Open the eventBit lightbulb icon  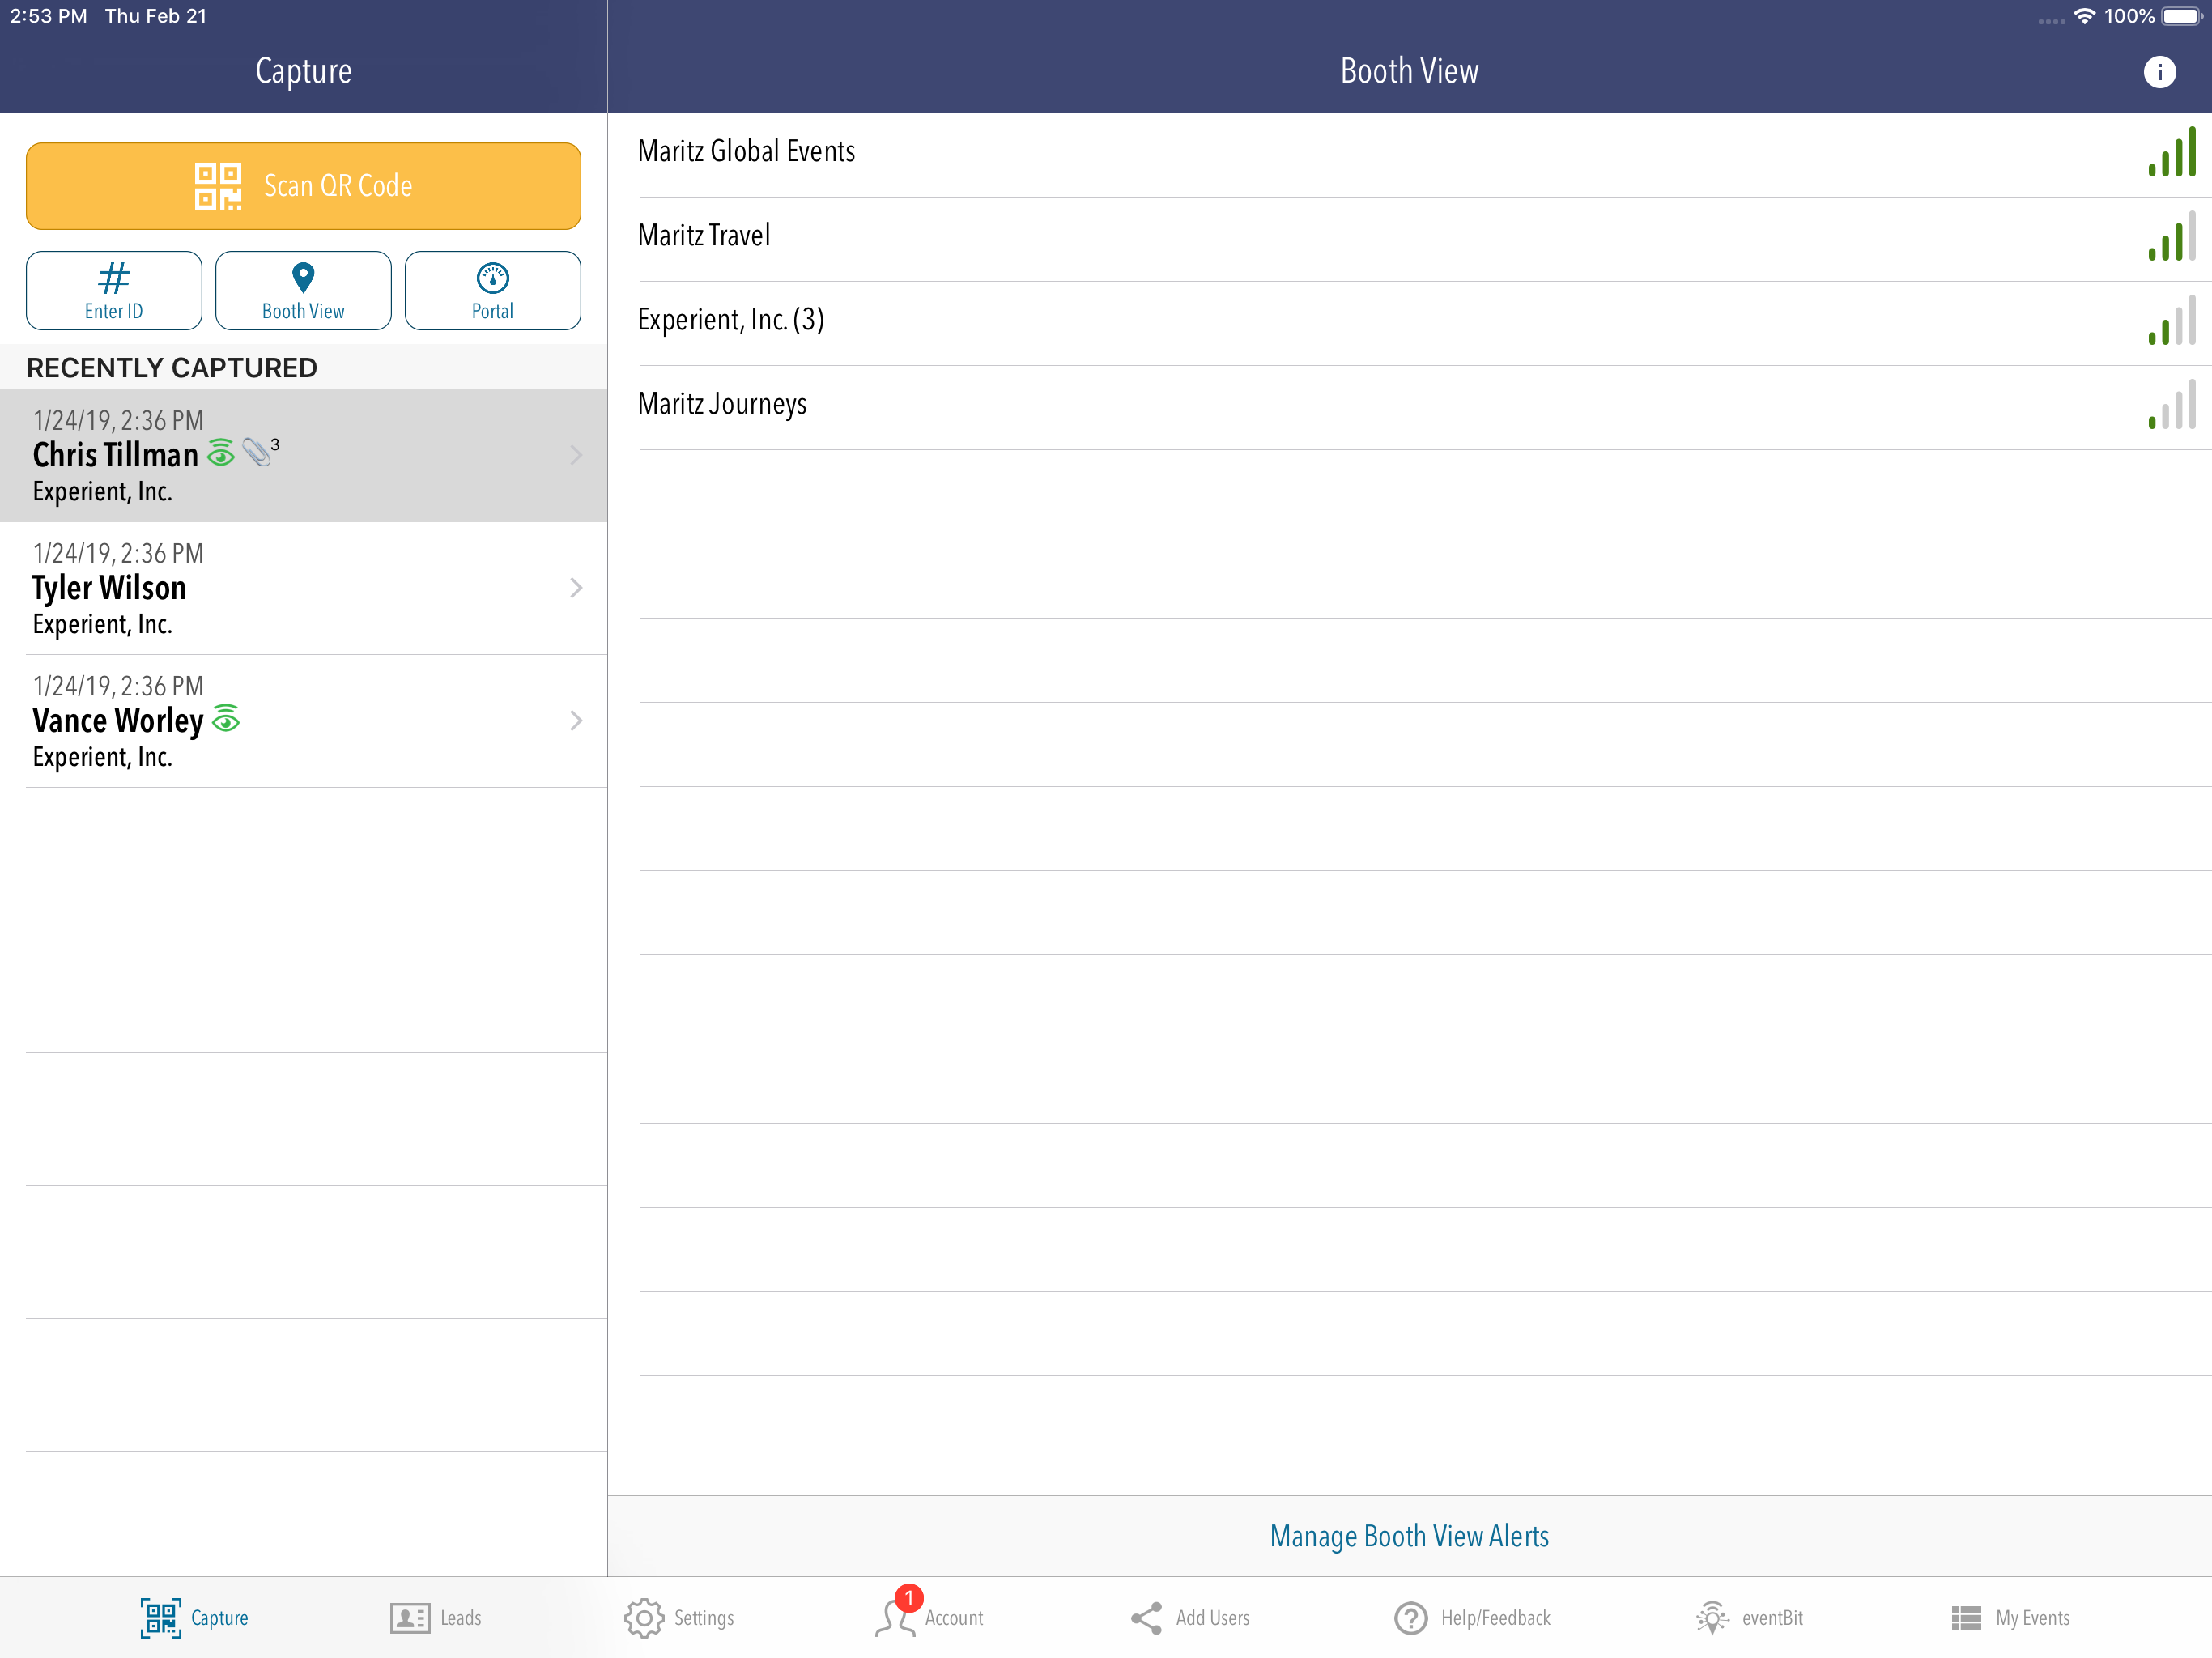click(1711, 1617)
